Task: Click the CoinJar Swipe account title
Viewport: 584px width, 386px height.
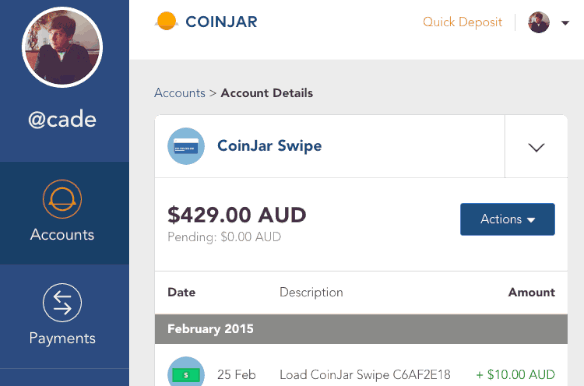Action: [269, 146]
